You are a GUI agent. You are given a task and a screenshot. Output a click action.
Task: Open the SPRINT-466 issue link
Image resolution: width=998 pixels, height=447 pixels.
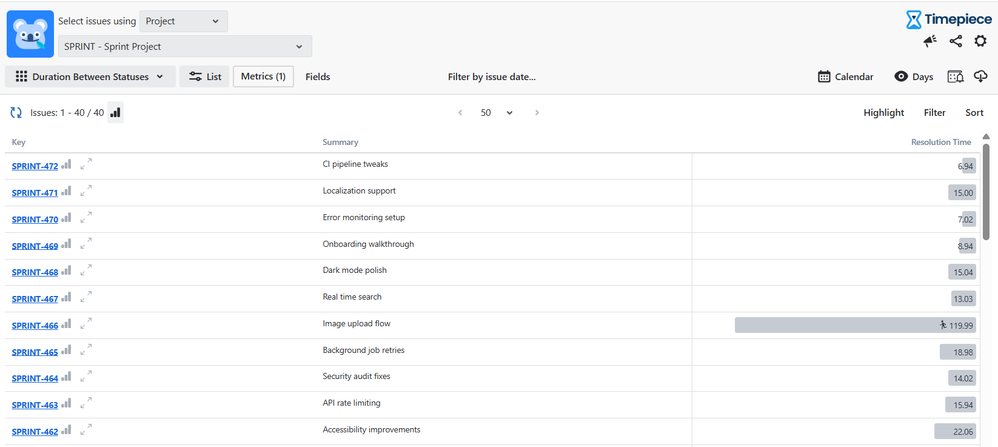point(34,326)
